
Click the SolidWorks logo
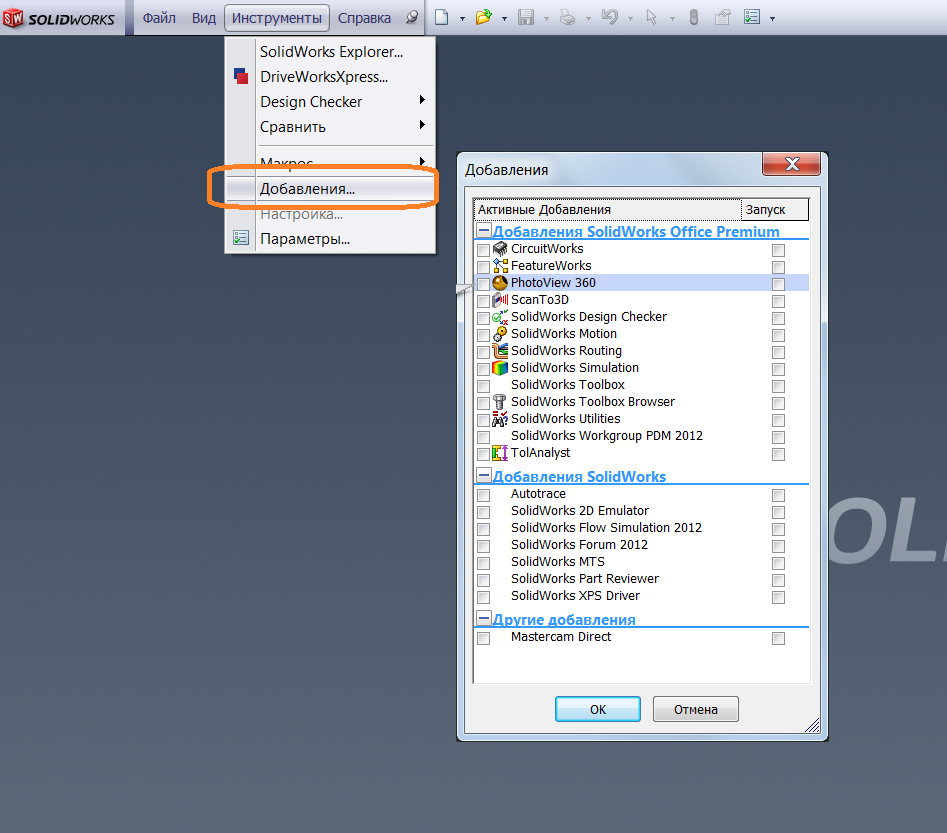click(x=59, y=18)
